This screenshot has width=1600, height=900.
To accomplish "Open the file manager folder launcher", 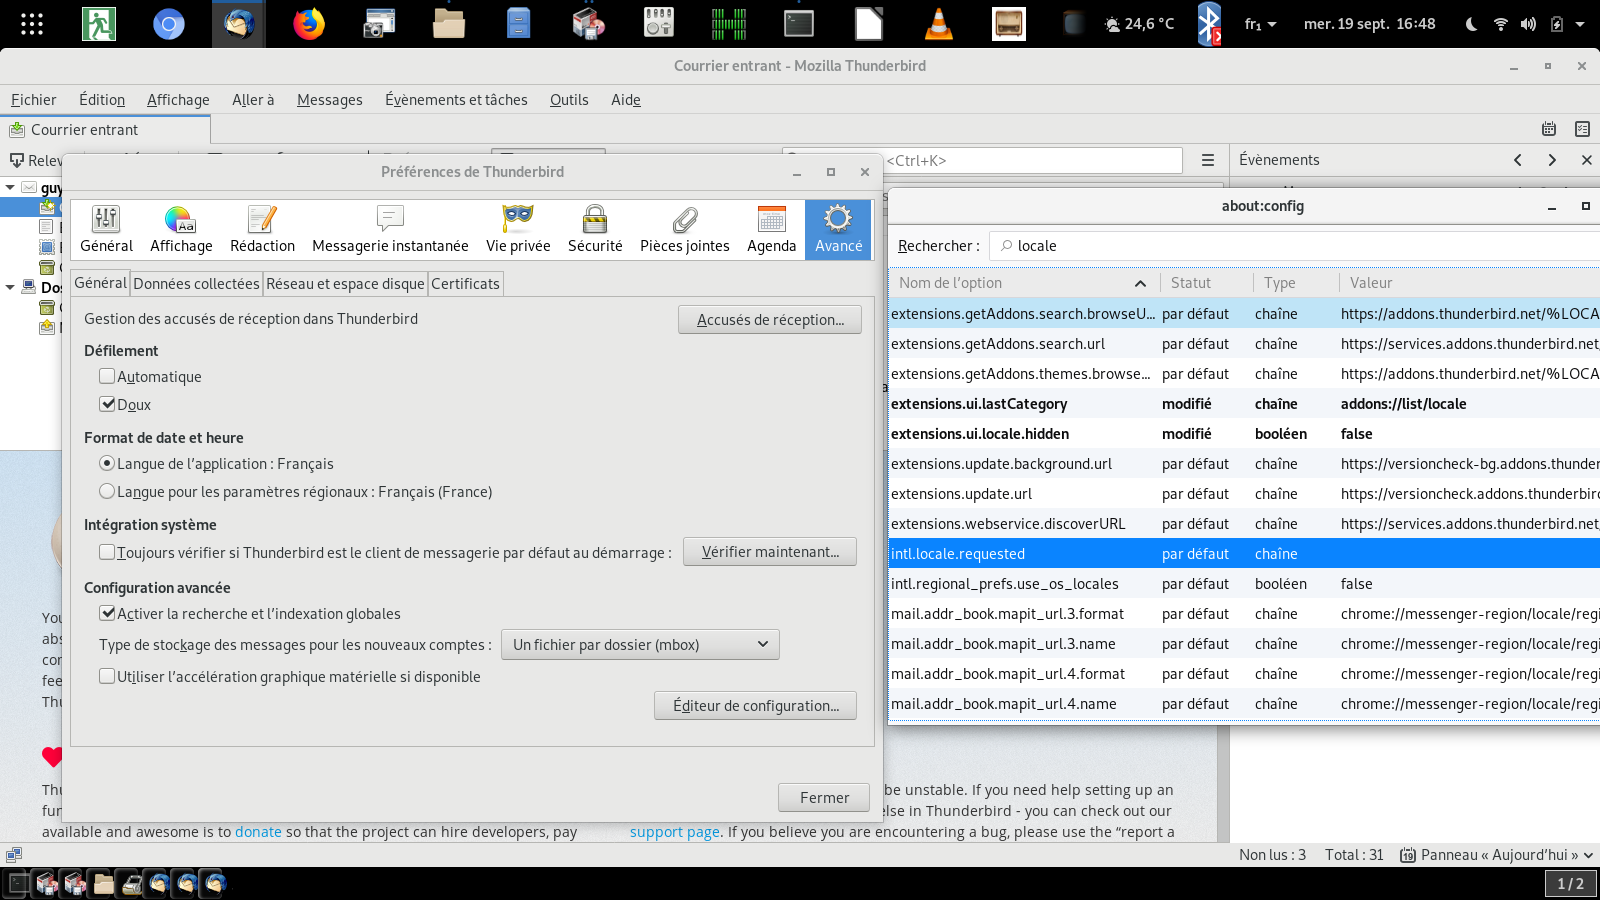I will point(449,24).
